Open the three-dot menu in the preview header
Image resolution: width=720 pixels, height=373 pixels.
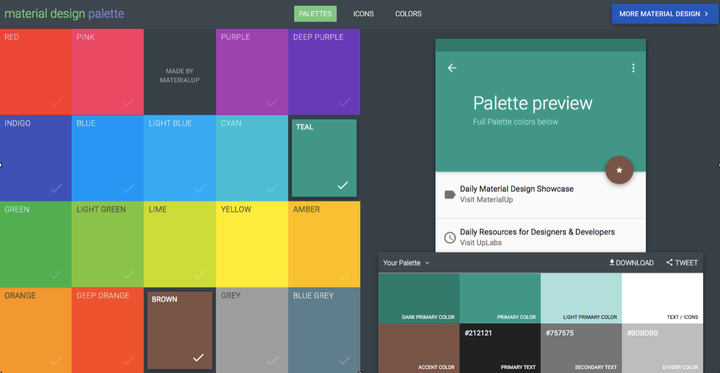pyautogui.click(x=633, y=68)
